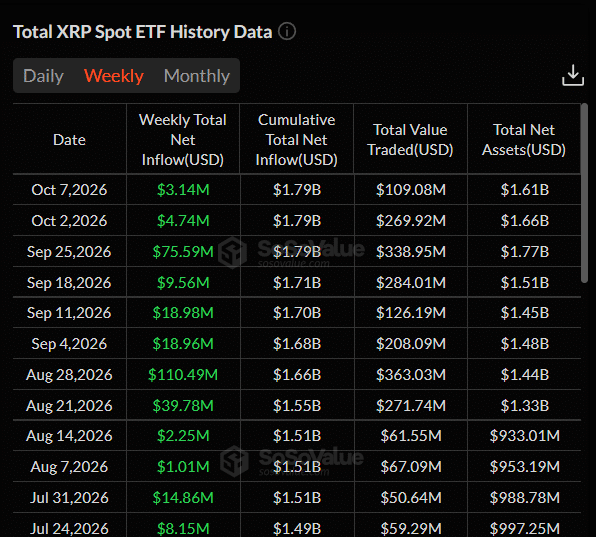Select the Weekly tab
The image size is (596, 537).
click(x=114, y=76)
